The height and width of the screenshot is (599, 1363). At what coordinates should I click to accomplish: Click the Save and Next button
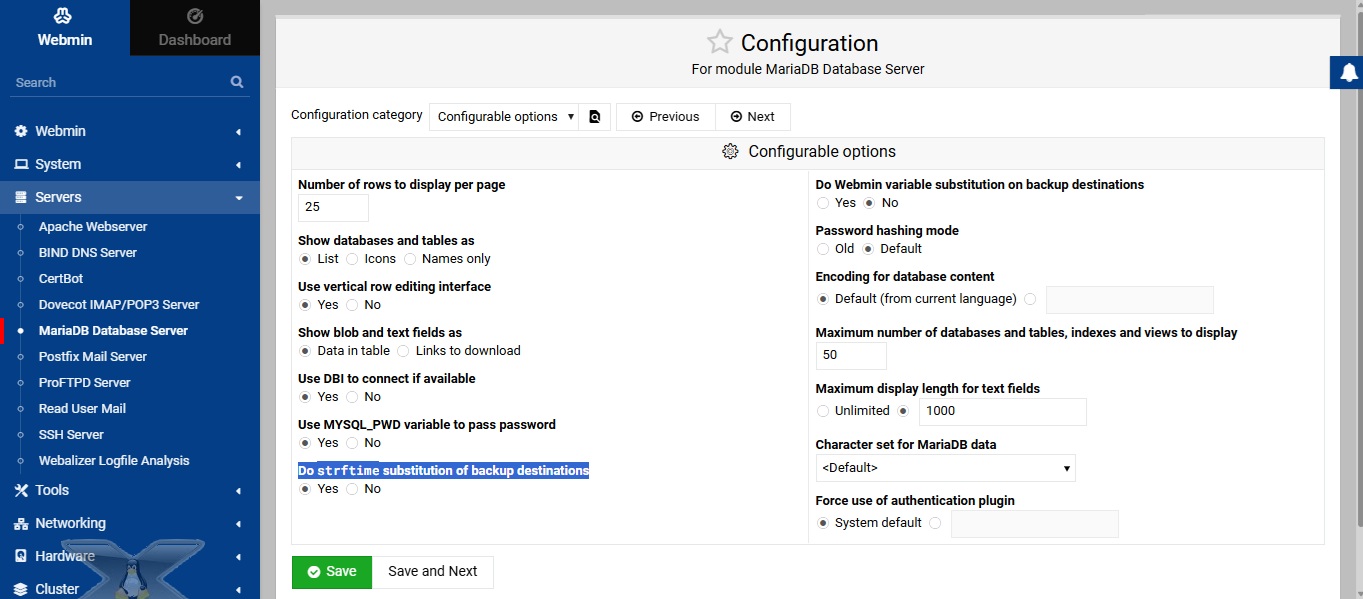(433, 572)
